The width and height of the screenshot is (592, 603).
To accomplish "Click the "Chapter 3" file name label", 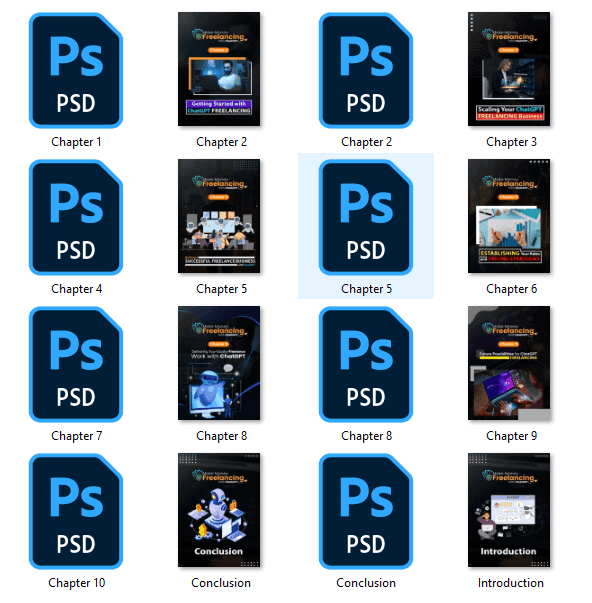I will (511, 142).
